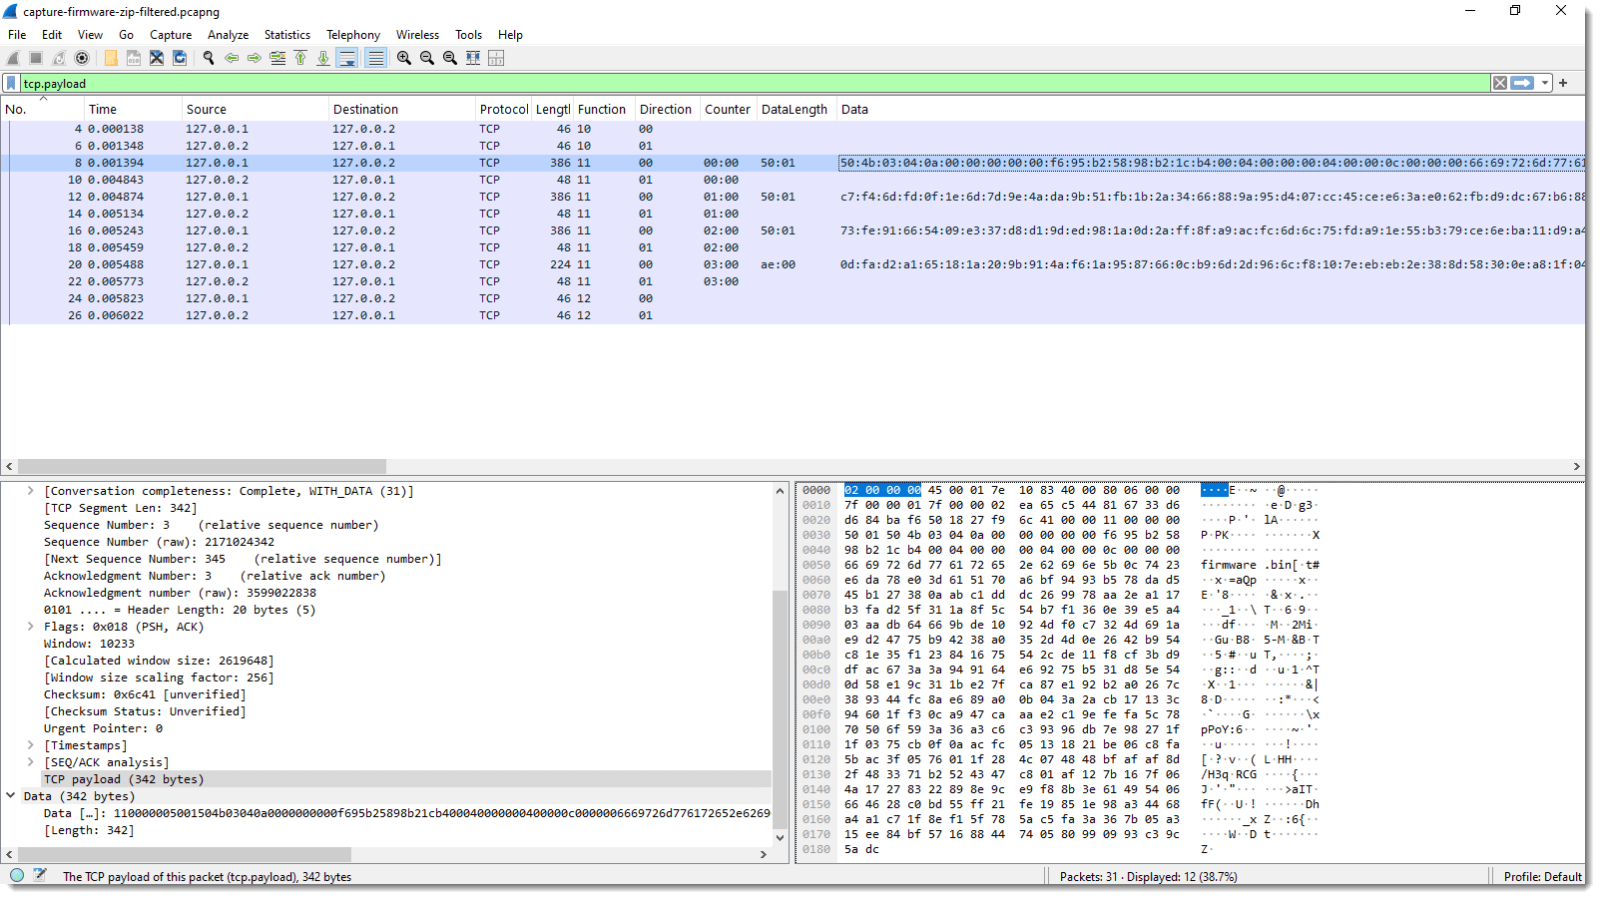Image resolution: width=1600 pixels, height=899 pixels.
Task: Sort by the Time column header
Action: click(133, 109)
